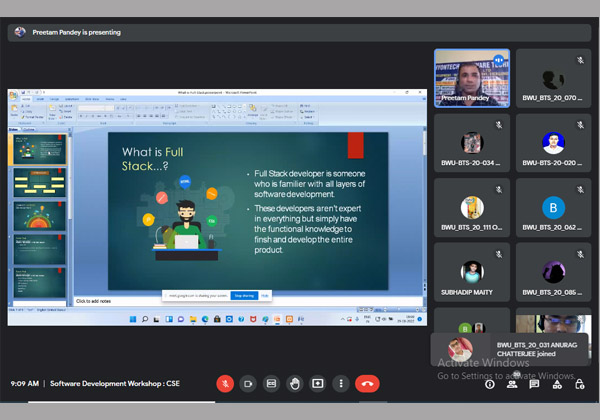Select the SUBHADIP MAITY participant tile
Image resolution: width=600 pixels, height=420 pixels.
[x=472, y=272]
